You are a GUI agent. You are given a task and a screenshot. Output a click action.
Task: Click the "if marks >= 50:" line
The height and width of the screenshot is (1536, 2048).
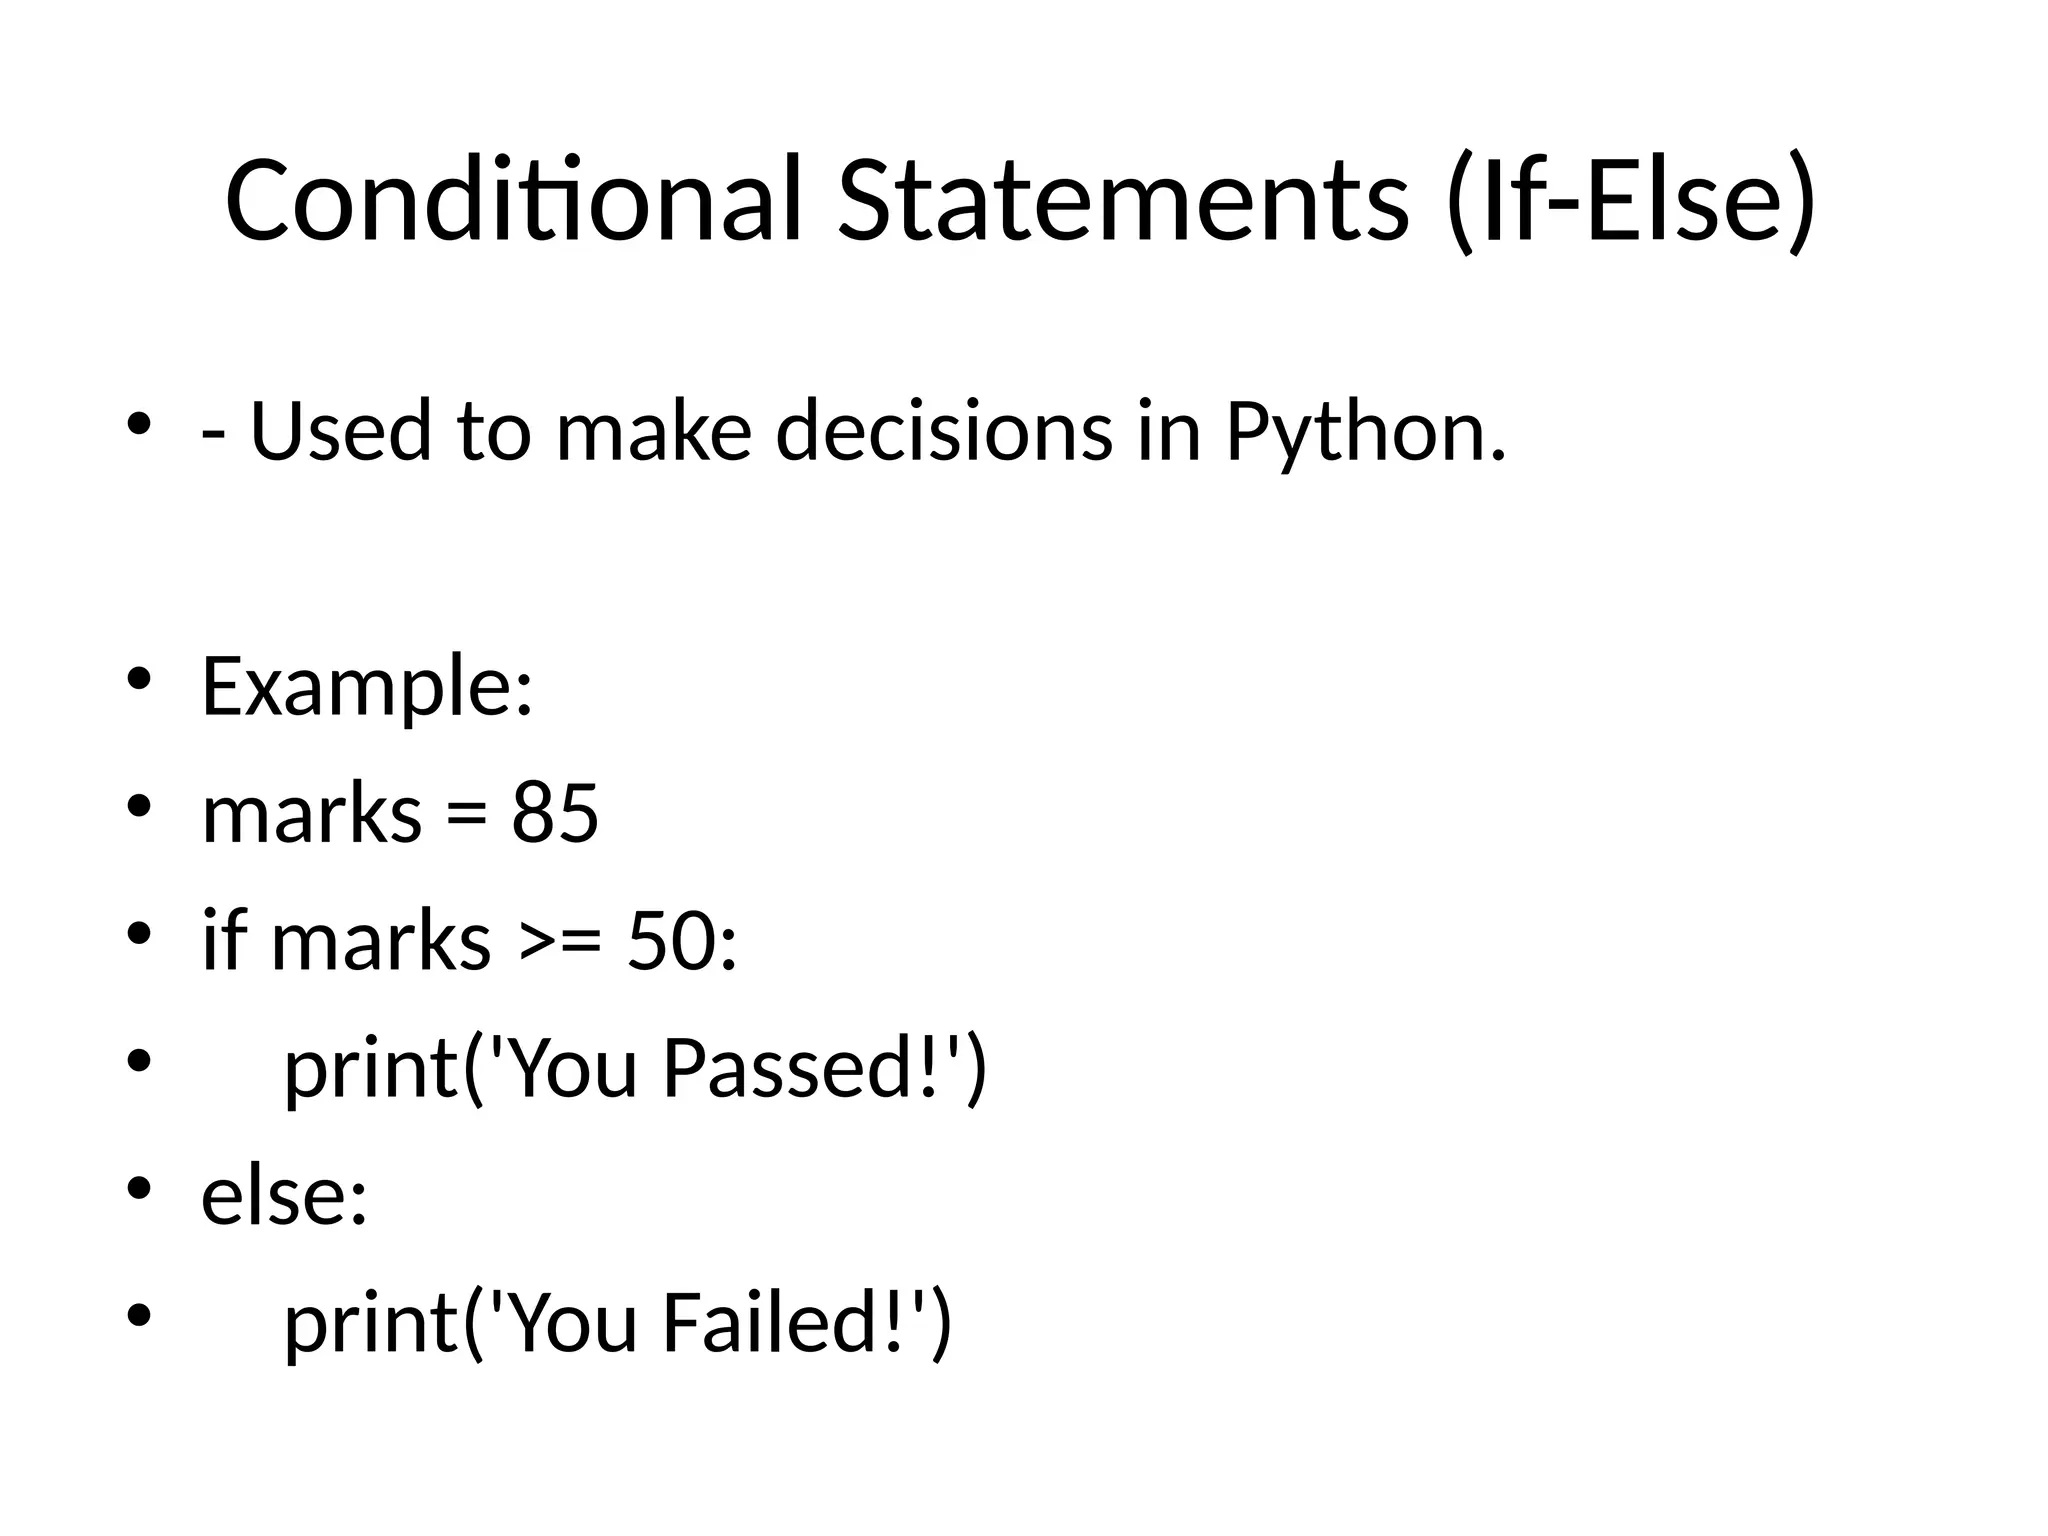[x=469, y=940]
